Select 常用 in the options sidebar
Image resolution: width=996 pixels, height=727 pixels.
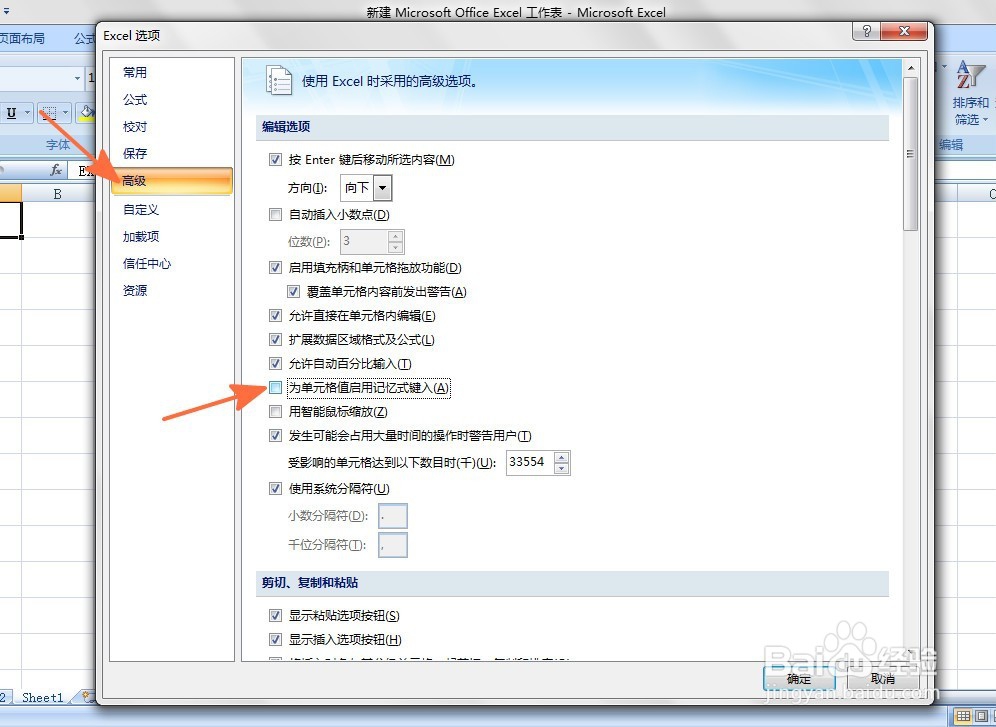172,72
